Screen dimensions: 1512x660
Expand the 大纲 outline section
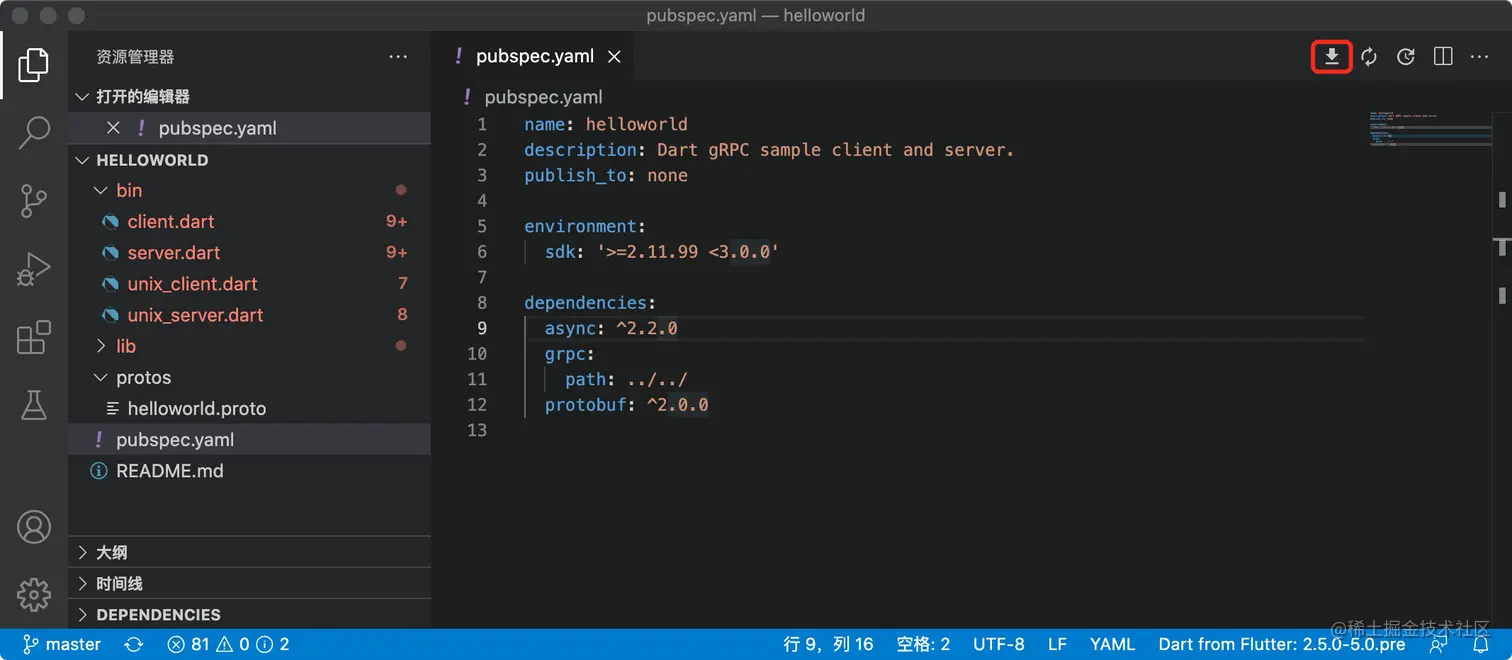click(x=250, y=552)
